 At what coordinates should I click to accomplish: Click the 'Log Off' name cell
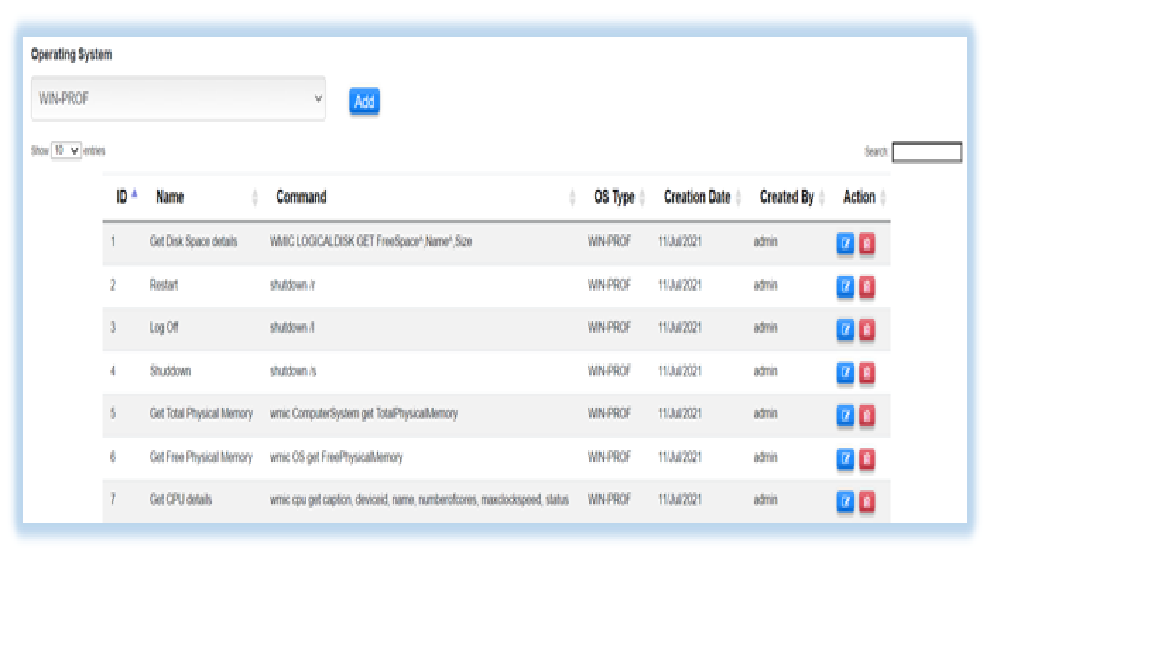pos(164,328)
